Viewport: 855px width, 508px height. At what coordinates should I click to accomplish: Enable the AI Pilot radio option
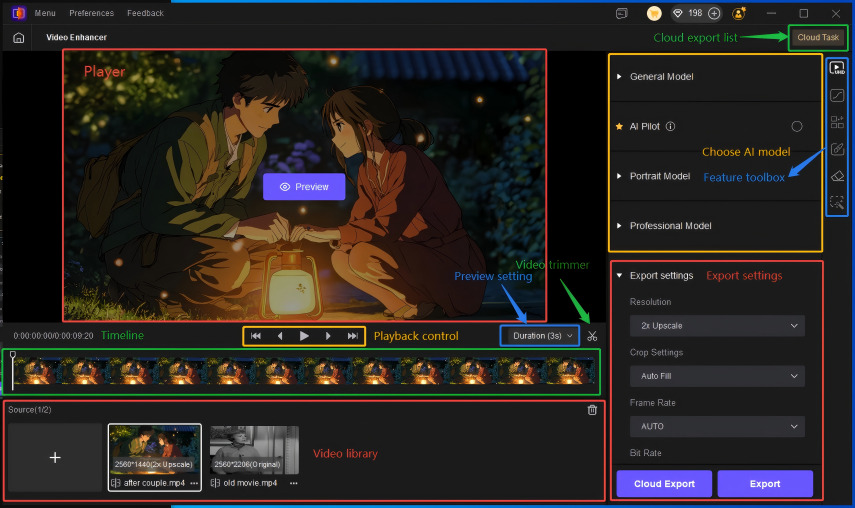click(x=797, y=126)
